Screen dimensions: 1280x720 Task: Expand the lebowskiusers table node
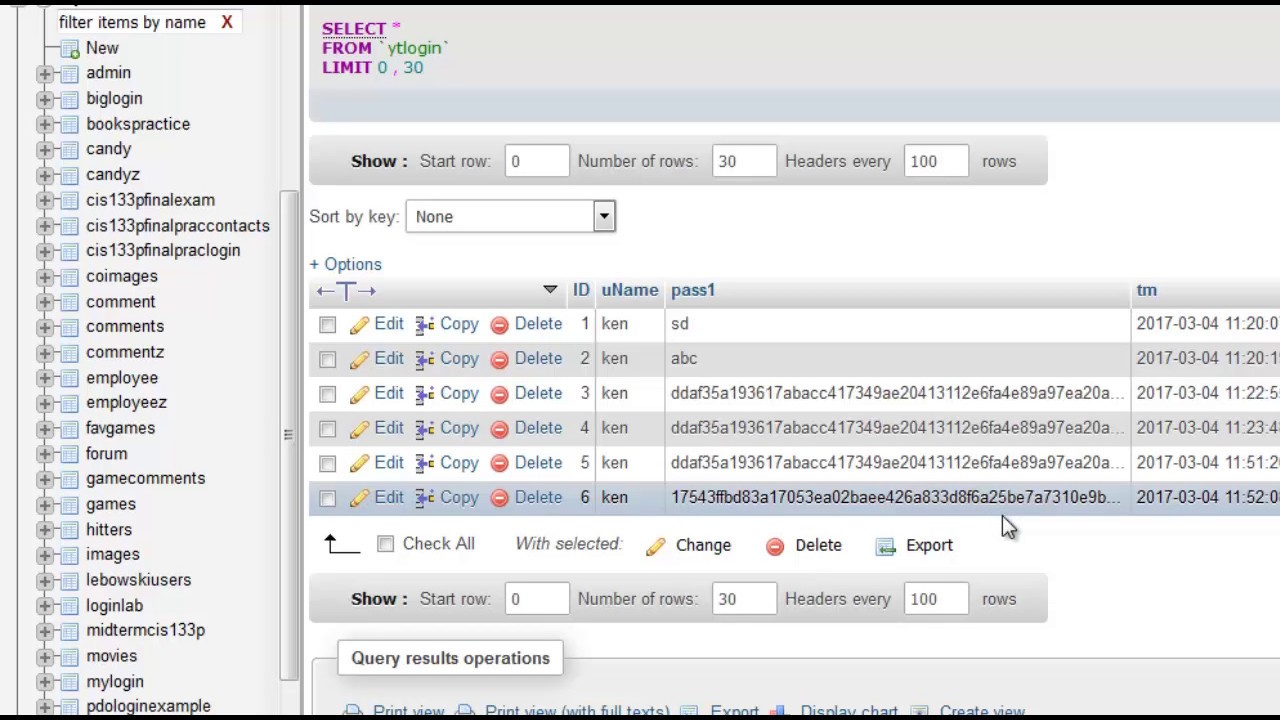coord(45,580)
